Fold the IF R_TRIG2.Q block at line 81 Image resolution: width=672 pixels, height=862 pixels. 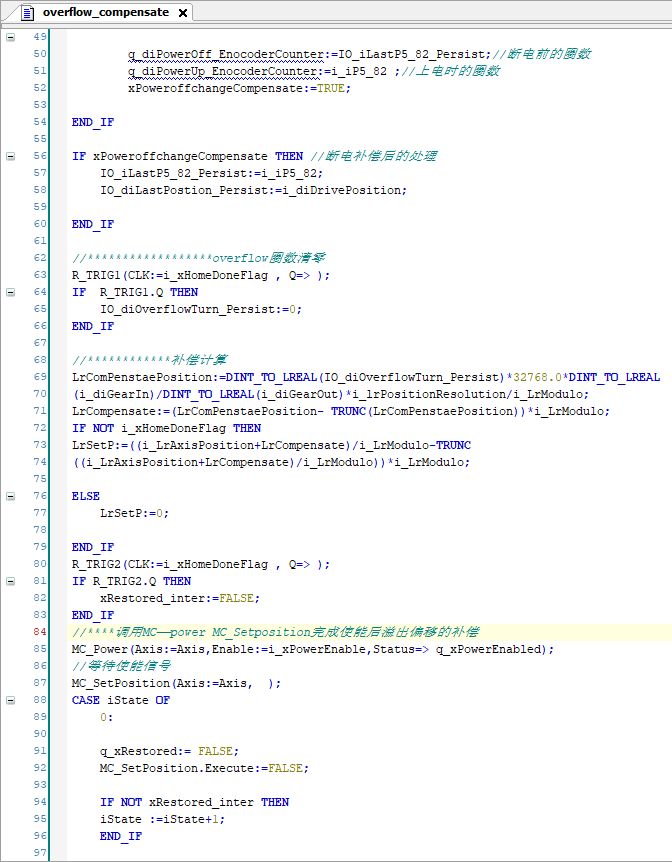(11, 581)
